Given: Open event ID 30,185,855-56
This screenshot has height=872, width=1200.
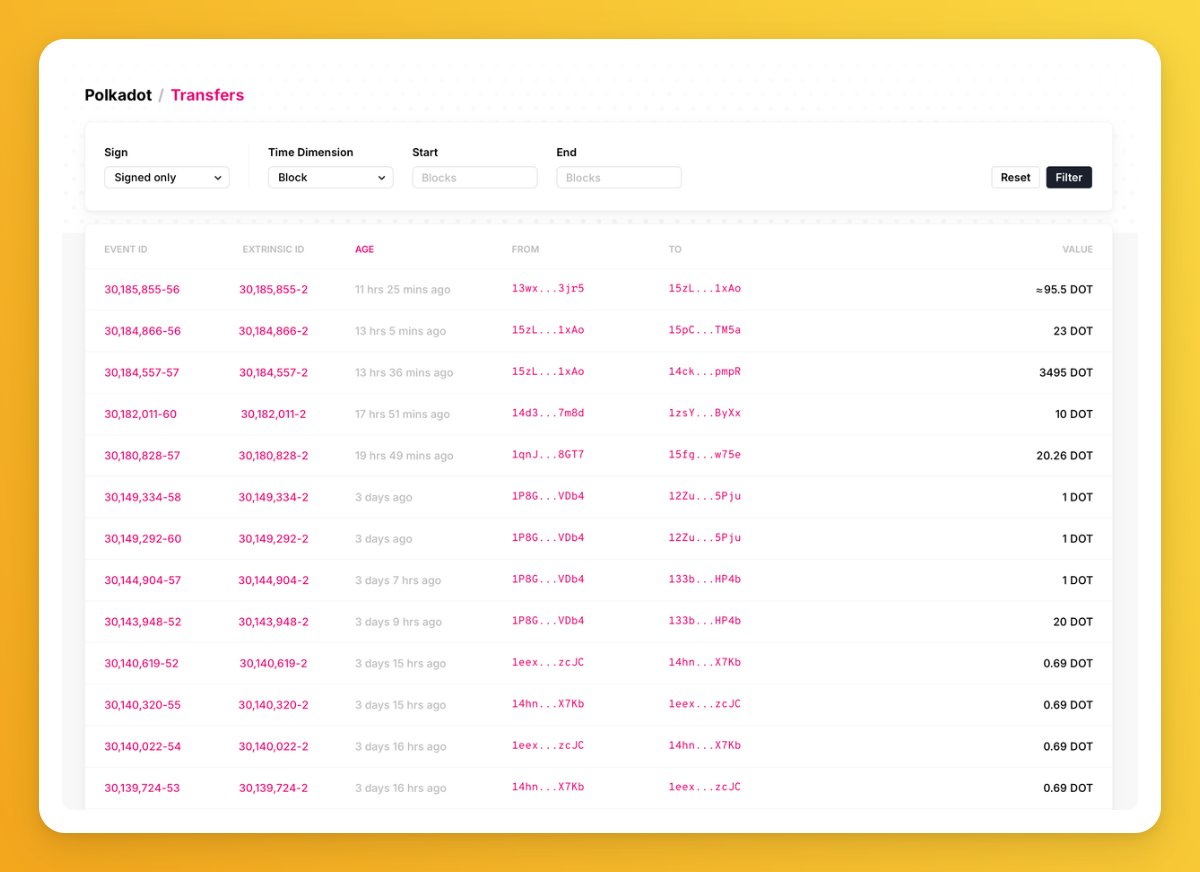Looking at the screenshot, I should point(142,290).
